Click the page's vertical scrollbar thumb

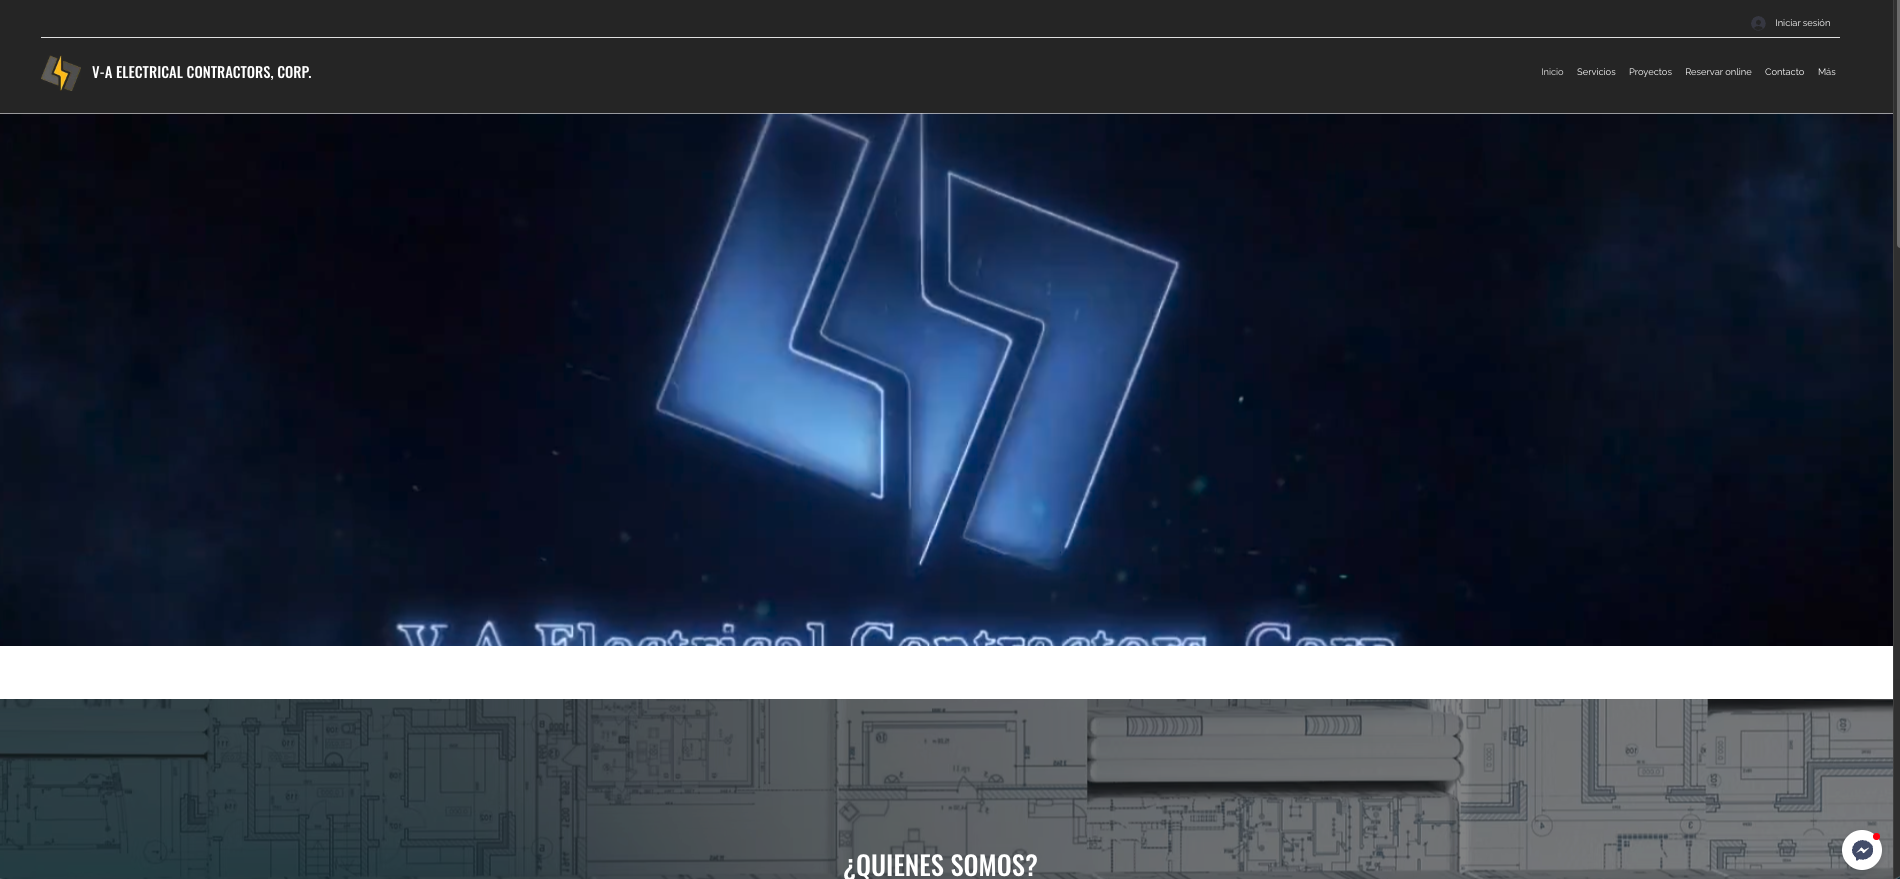click(1896, 123)
